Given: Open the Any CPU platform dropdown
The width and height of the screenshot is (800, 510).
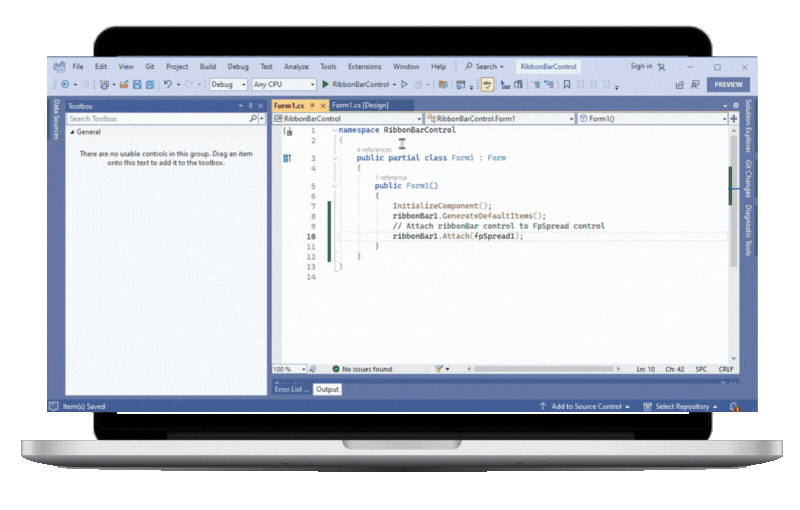Looking at the screenshot, I should (284, 85).
